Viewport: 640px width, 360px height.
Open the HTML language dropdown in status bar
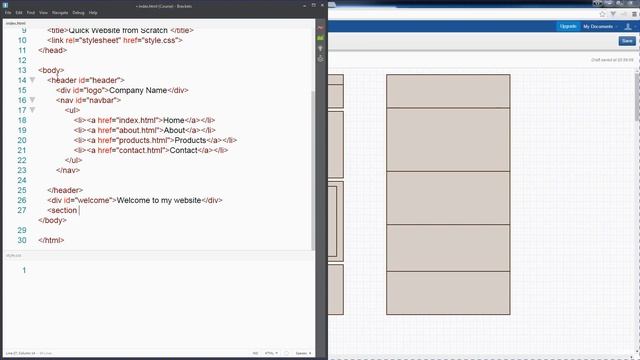coord(271,353)
